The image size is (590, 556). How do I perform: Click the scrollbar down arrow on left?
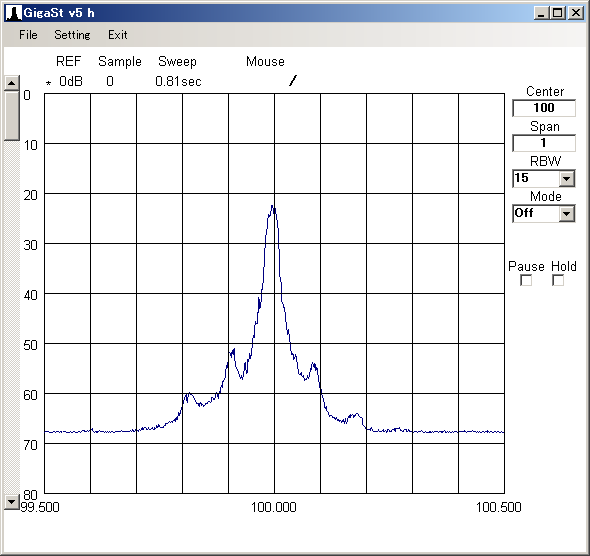(x=12, y=502)
